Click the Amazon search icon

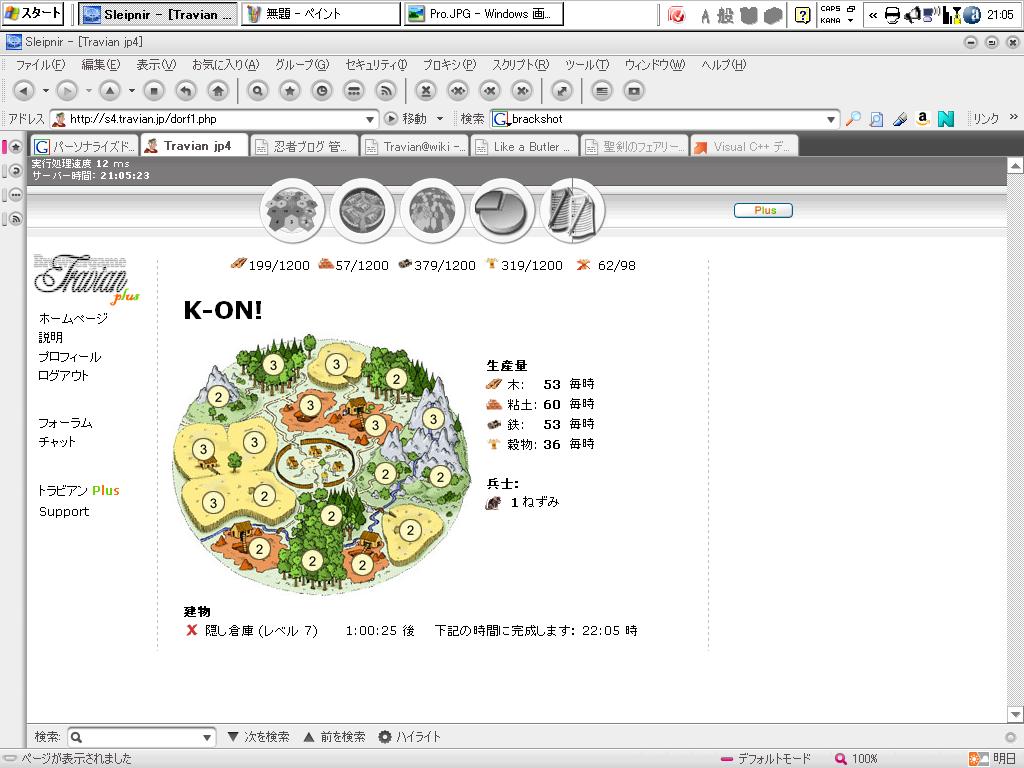coord(923,119)
